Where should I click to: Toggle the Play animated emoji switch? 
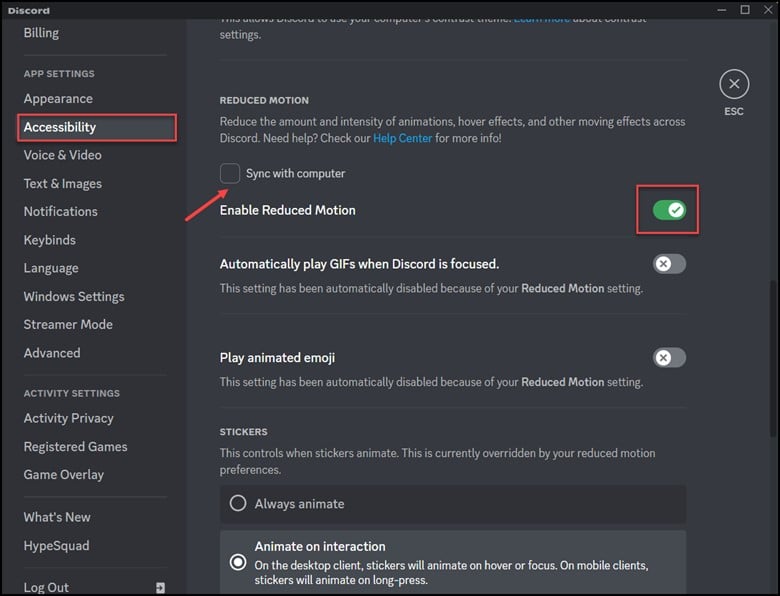click(668, 357)
